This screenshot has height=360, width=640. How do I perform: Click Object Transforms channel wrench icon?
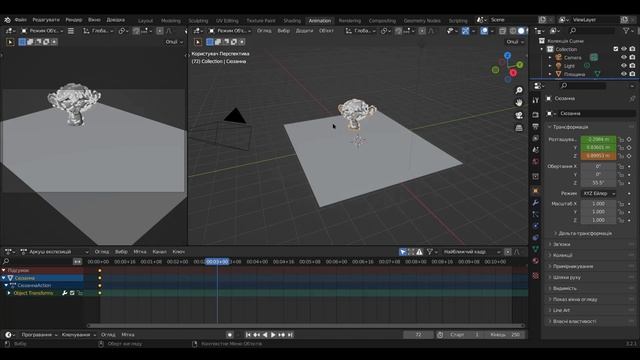coord(64,293)
